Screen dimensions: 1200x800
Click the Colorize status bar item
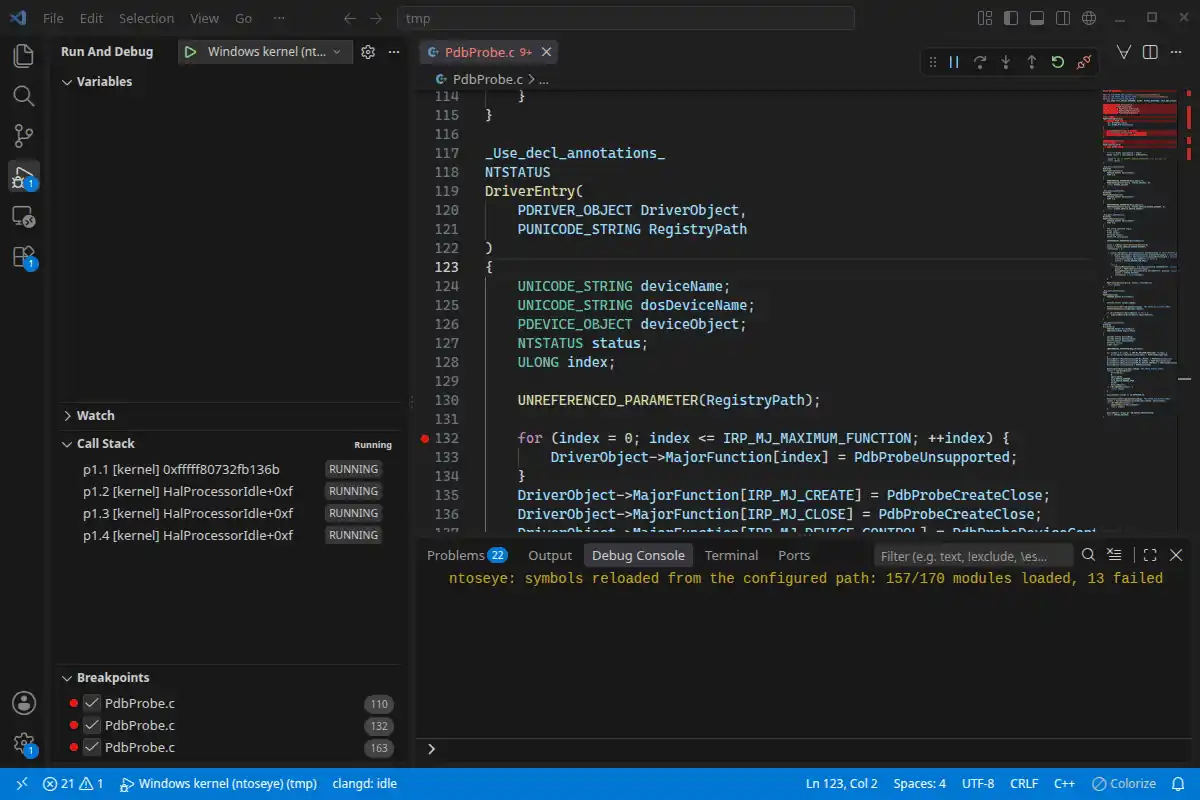tap(1124, 784)
